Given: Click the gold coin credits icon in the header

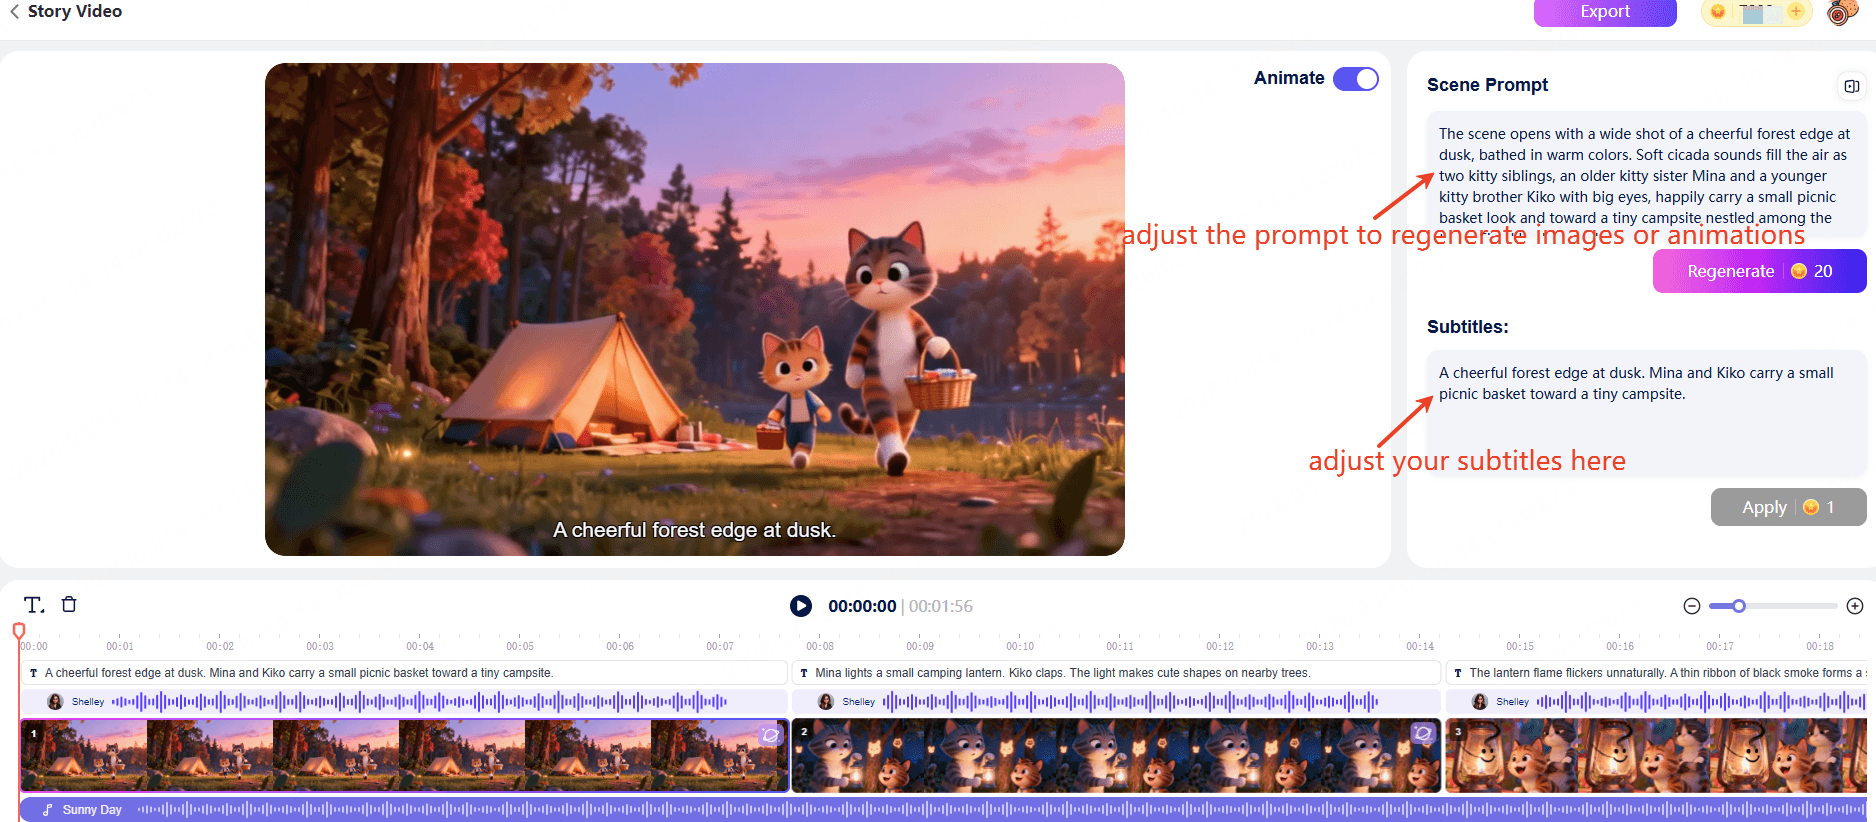Looking at the screenshot, I should (x=1718, y=12).
